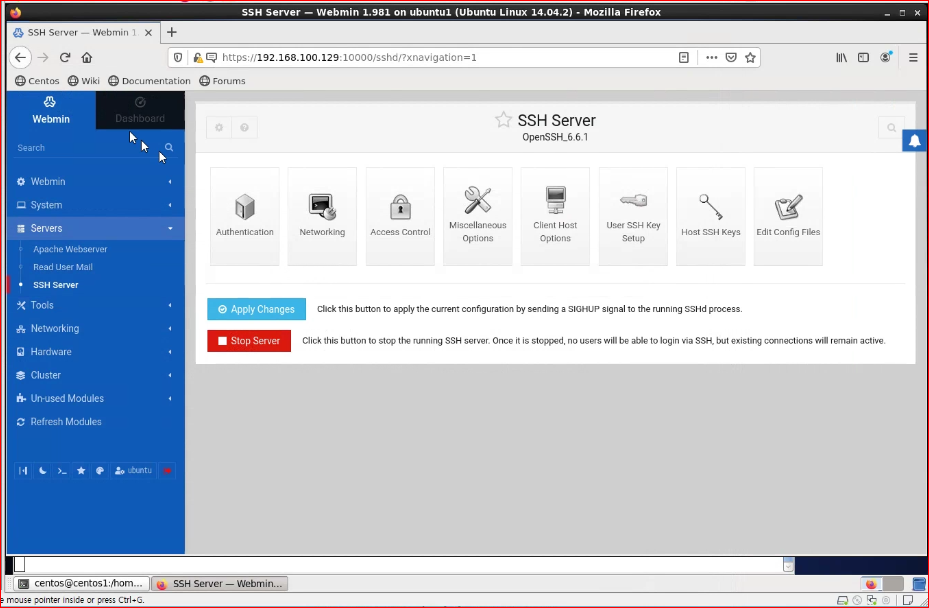Expand the System sidebar category
The image size is (929, 608).
click(x=96, y=205)
